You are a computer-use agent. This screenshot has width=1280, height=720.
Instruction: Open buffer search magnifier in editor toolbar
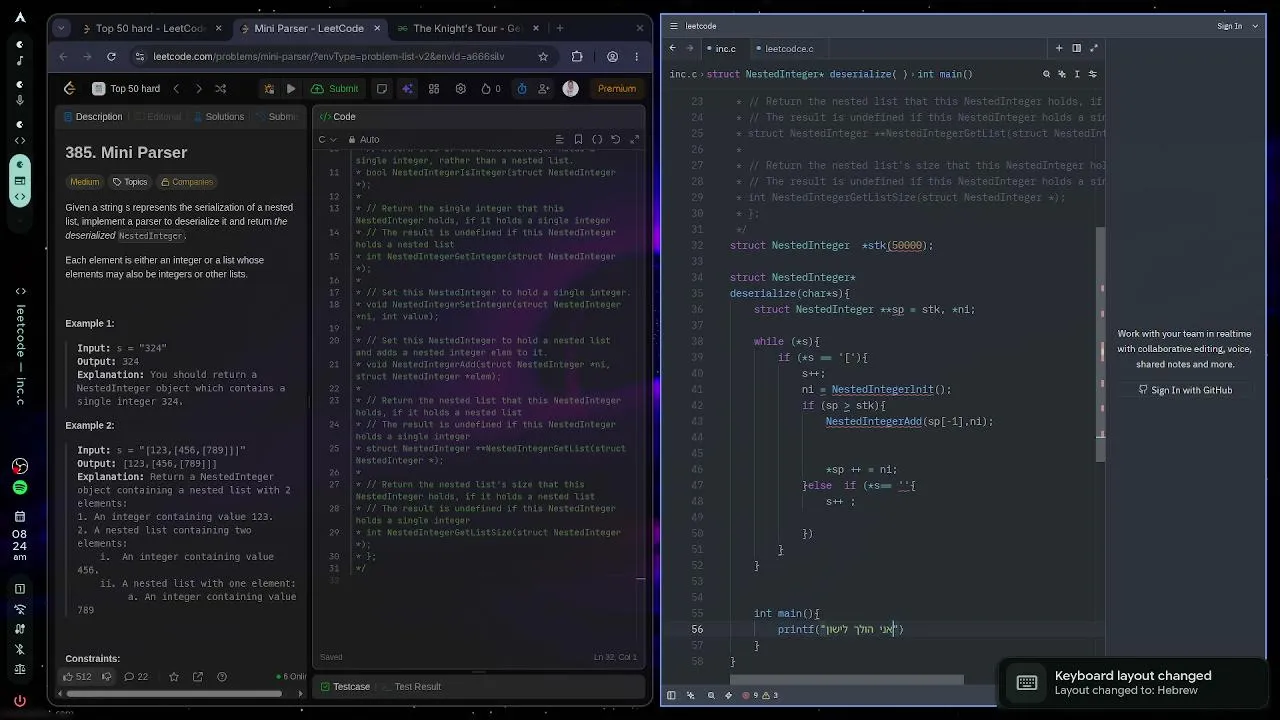(x=1047, y=74)
